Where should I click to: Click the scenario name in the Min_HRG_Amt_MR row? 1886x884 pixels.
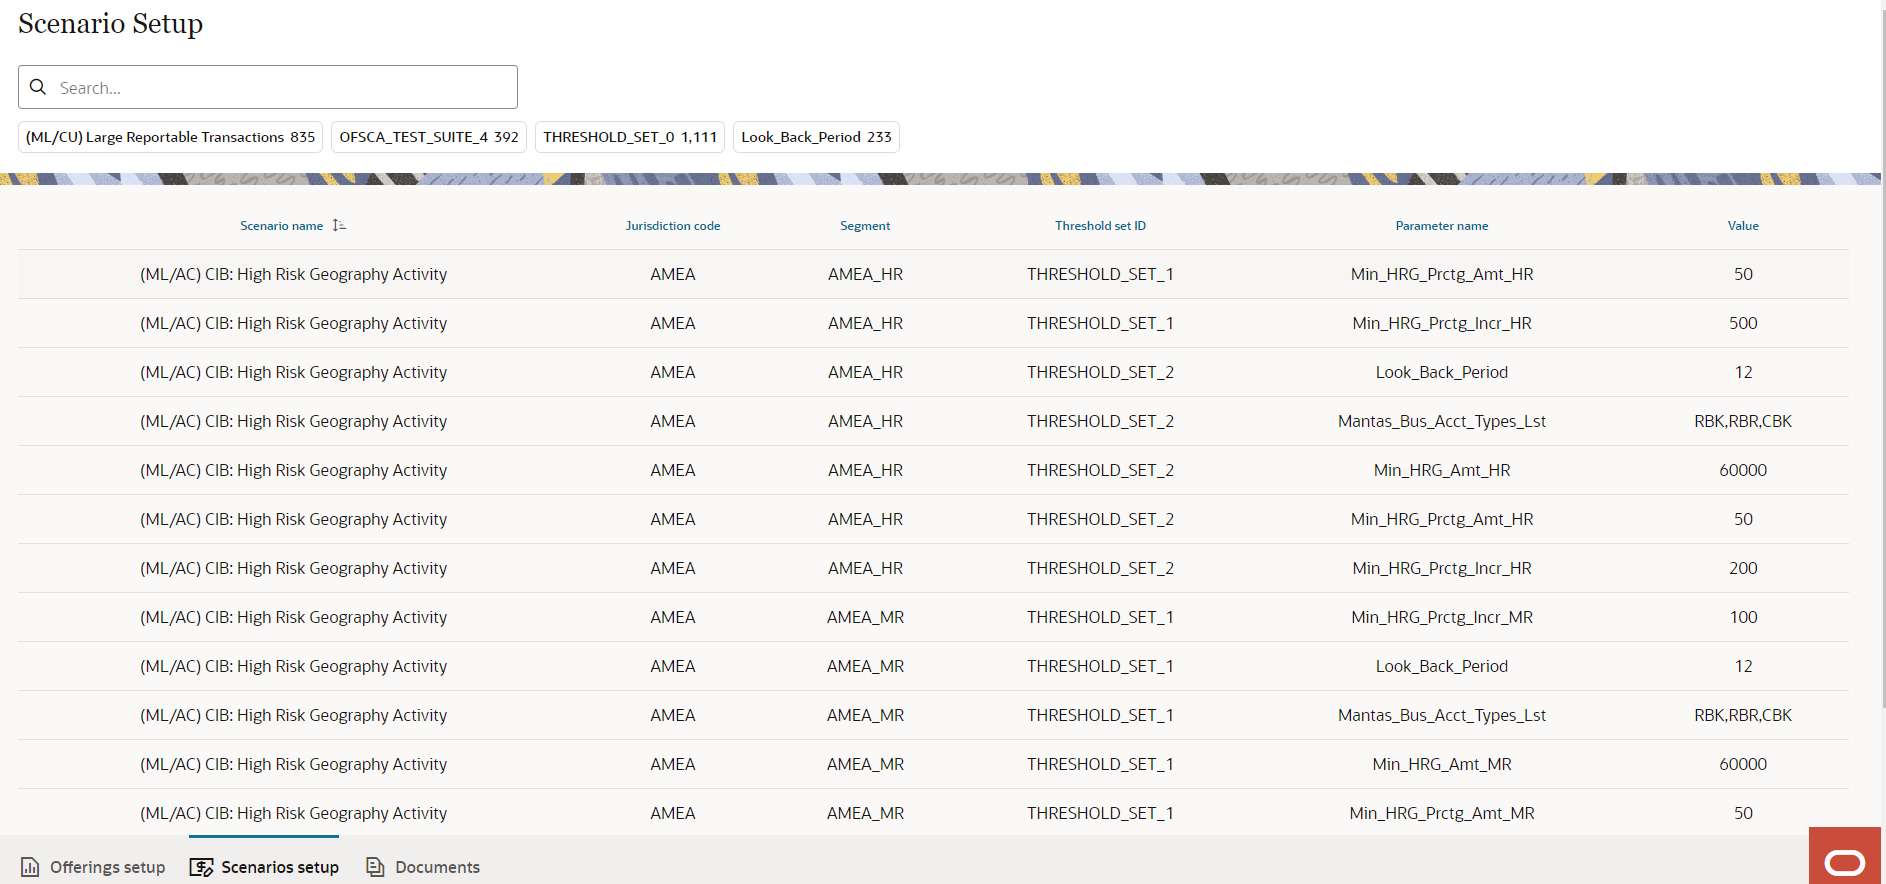pyautogui.click(x=293, y=764)
